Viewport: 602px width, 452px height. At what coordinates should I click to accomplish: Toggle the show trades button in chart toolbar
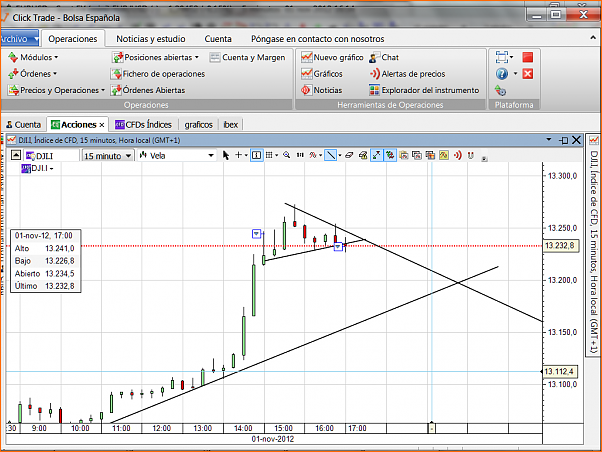point(390,155)
